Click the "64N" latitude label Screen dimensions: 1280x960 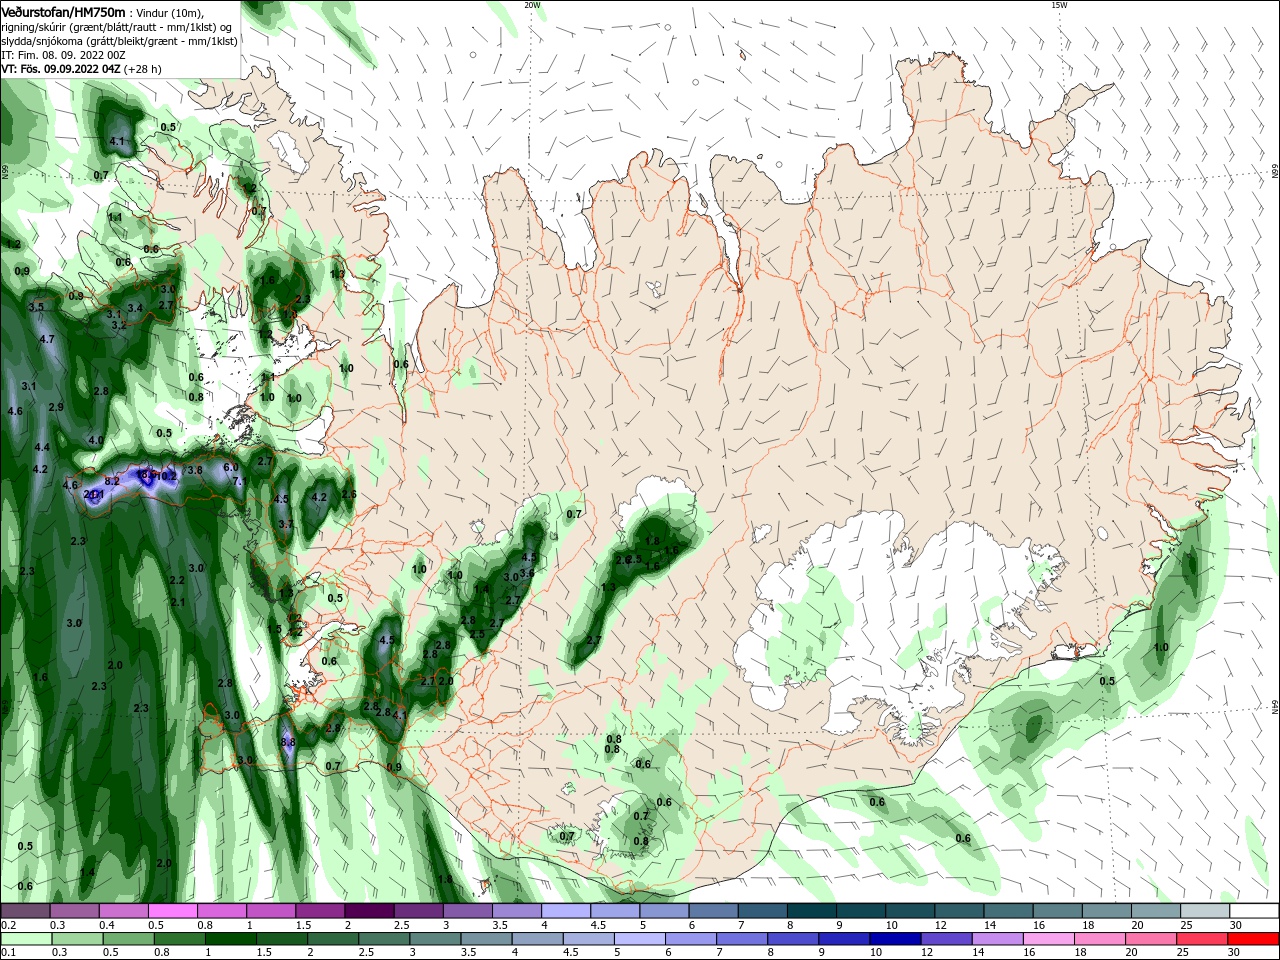pyautogui.click(x=1275, y=708)
